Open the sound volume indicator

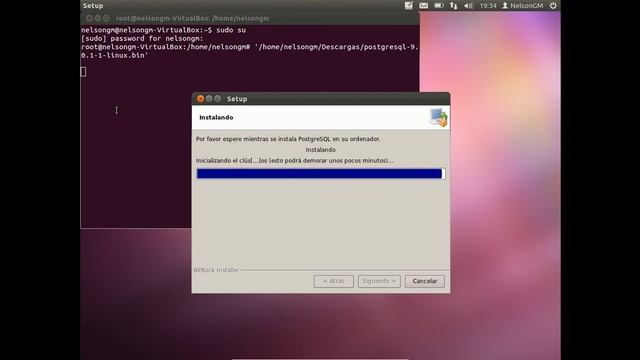(x=468, y=5)
